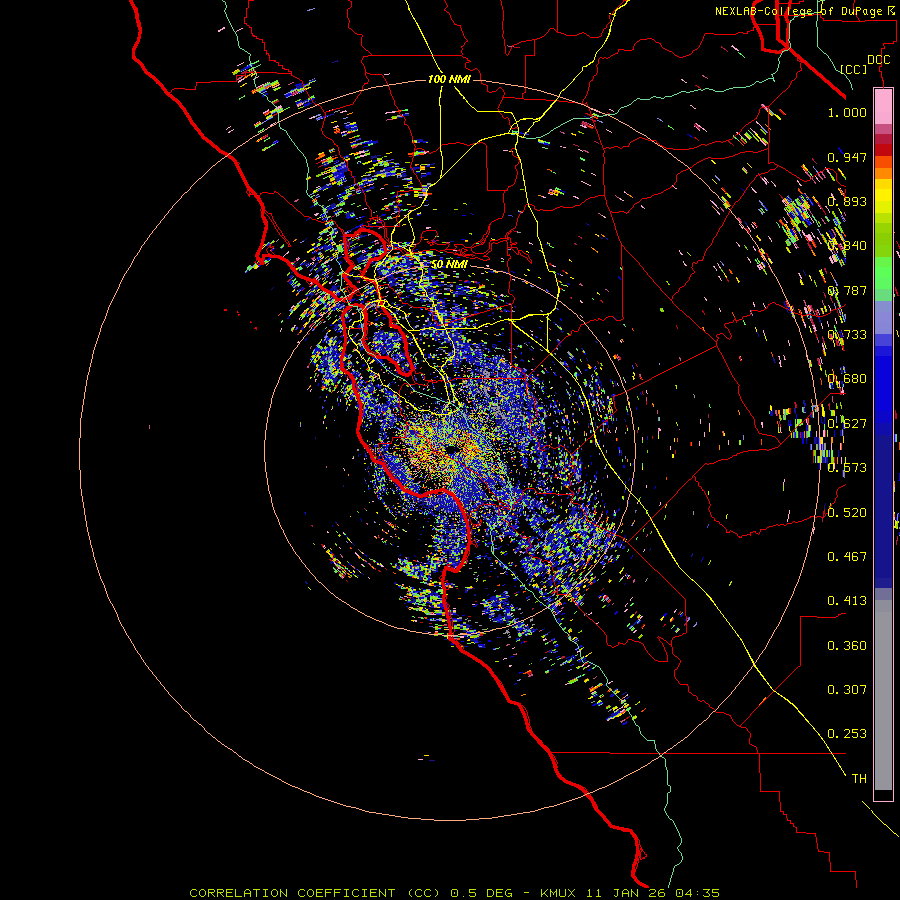Click the 0.840 scale value

pos(847,246)
